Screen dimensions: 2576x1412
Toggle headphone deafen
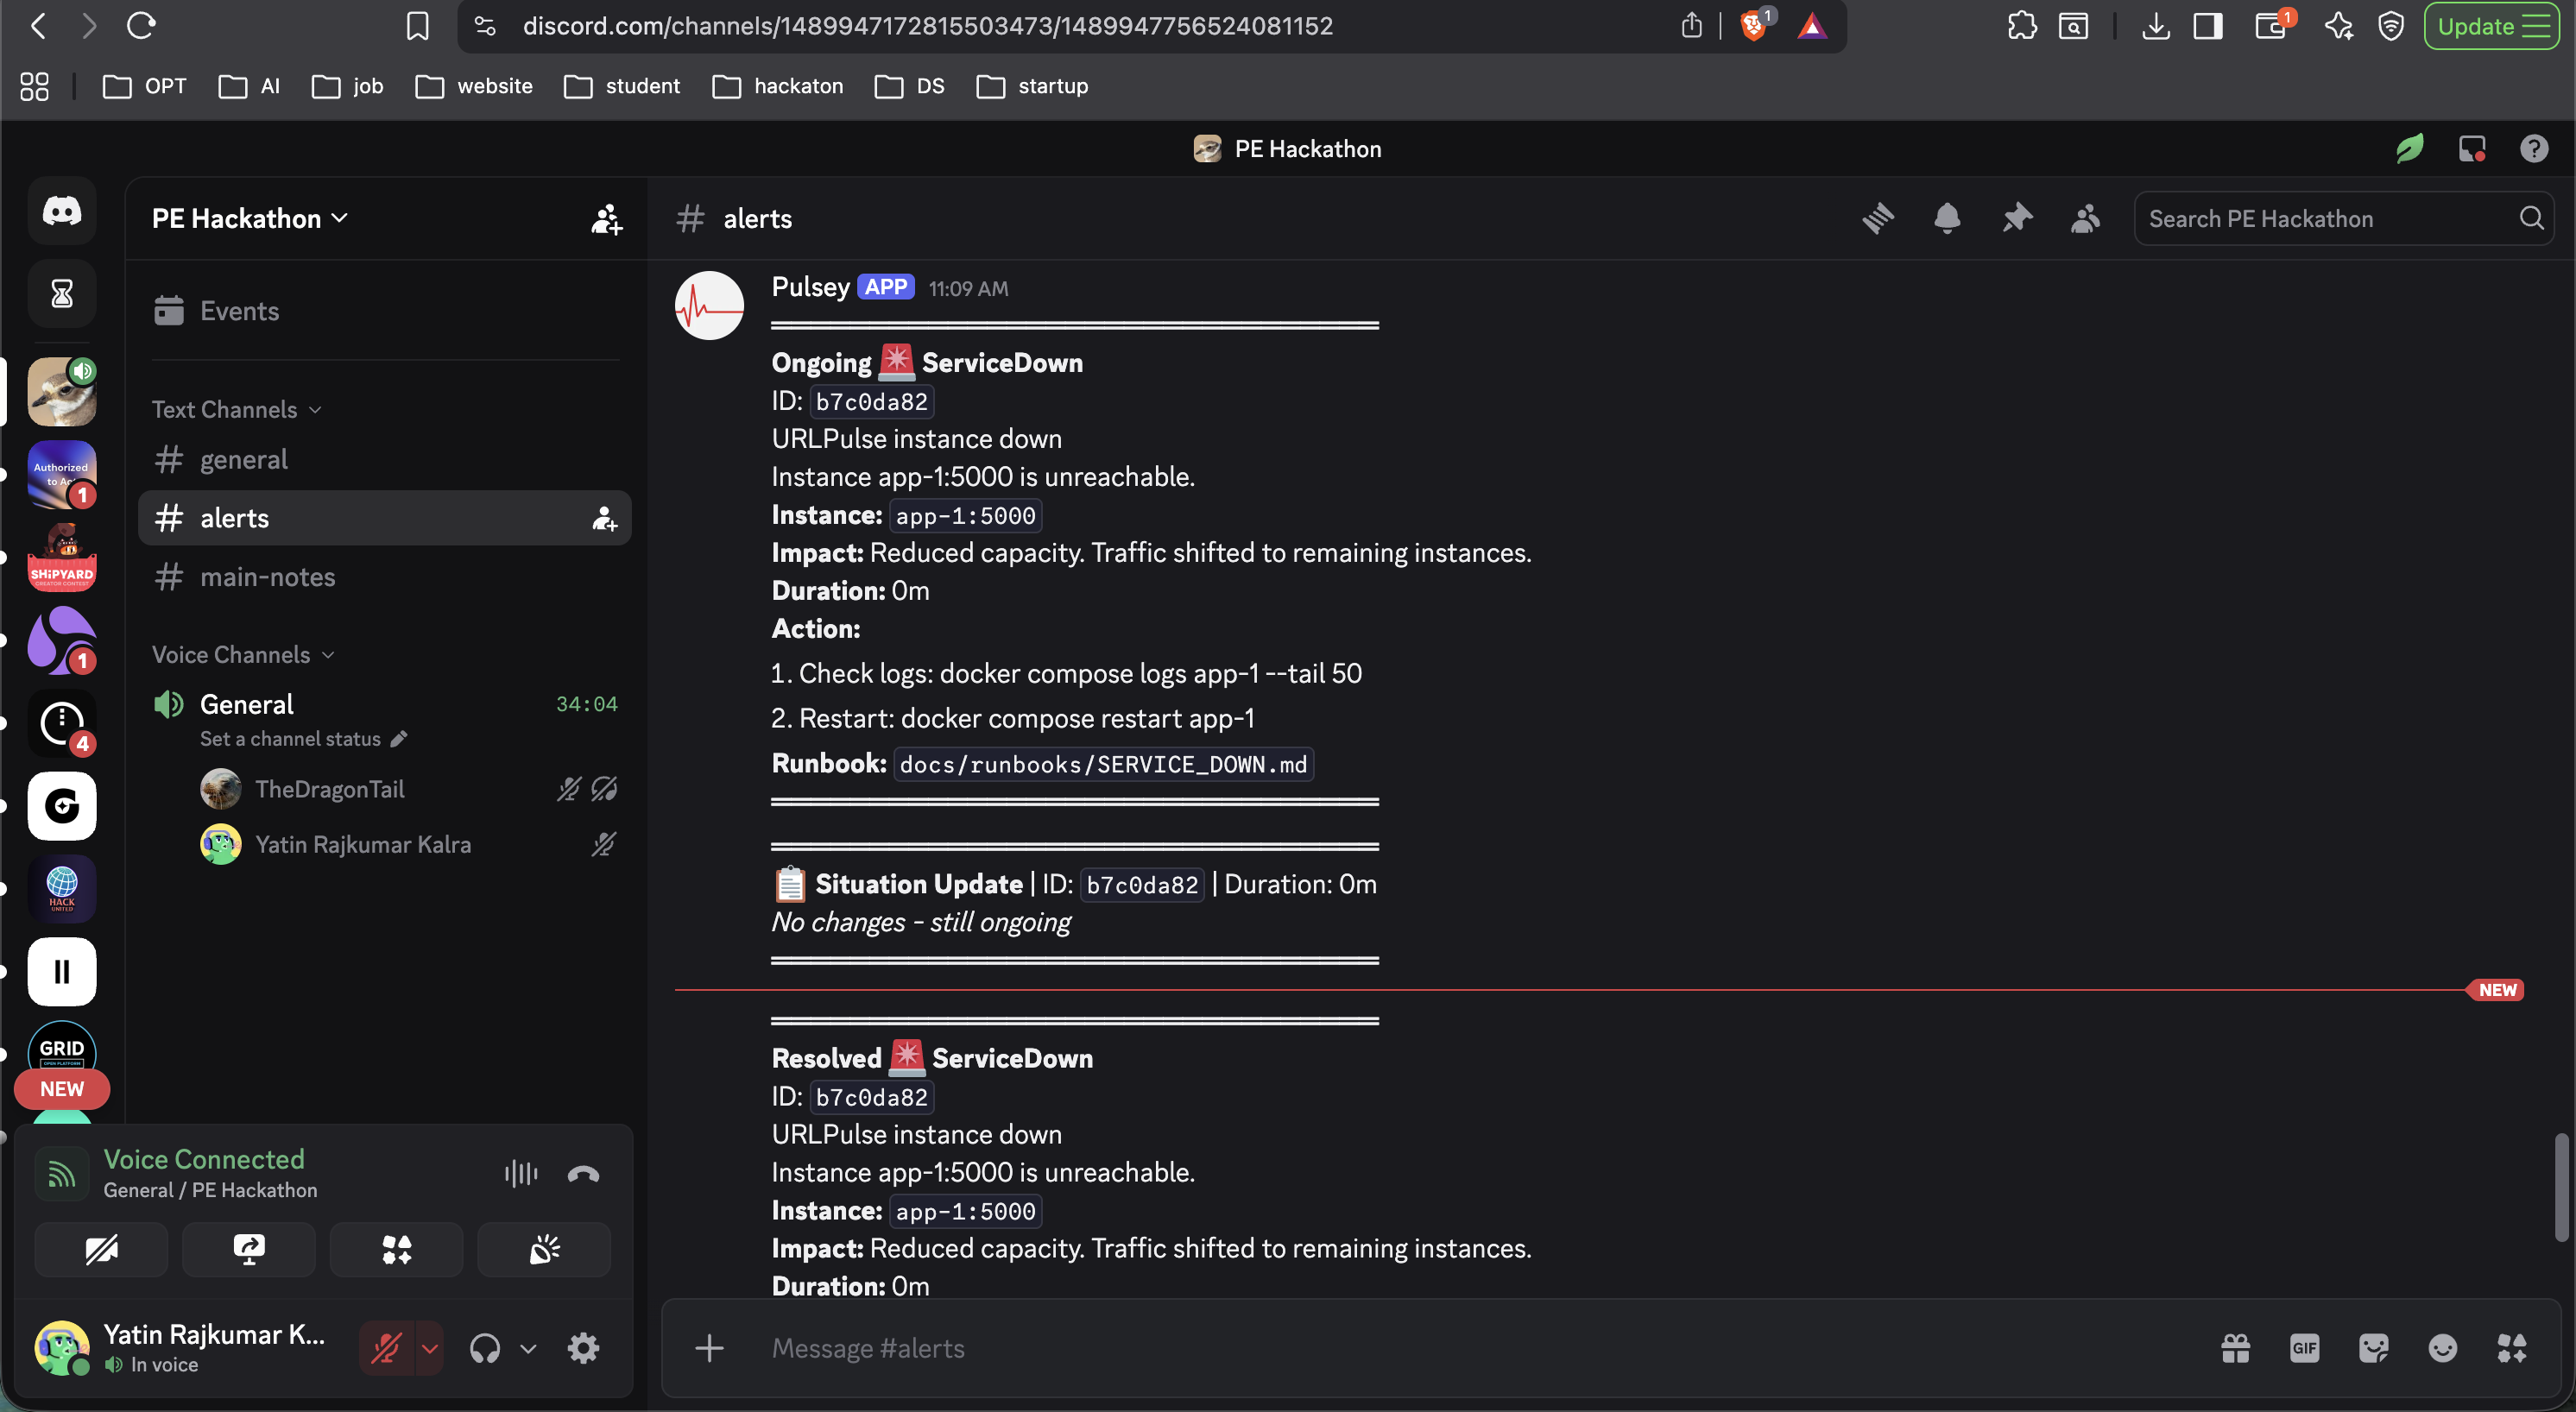coord(485,1348)
